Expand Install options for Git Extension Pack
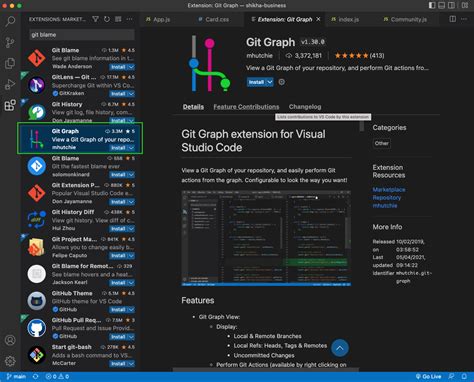Screen dimensions: 474x382 click(131, 202)
